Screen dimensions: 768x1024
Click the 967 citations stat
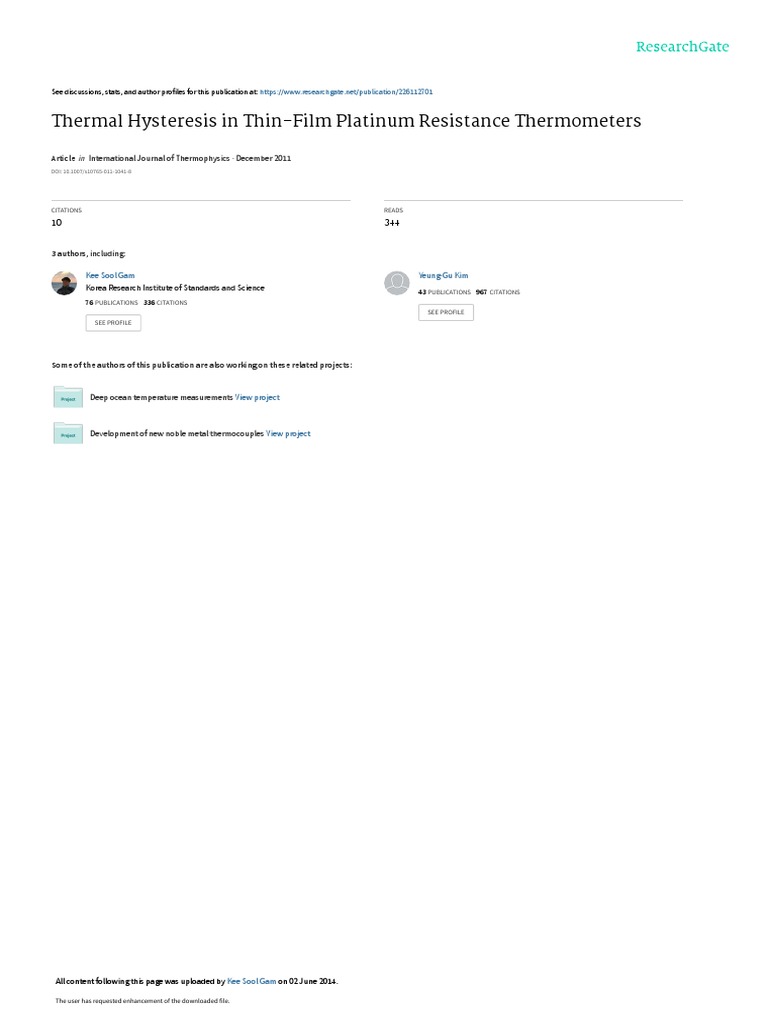(x=498, y=293)
